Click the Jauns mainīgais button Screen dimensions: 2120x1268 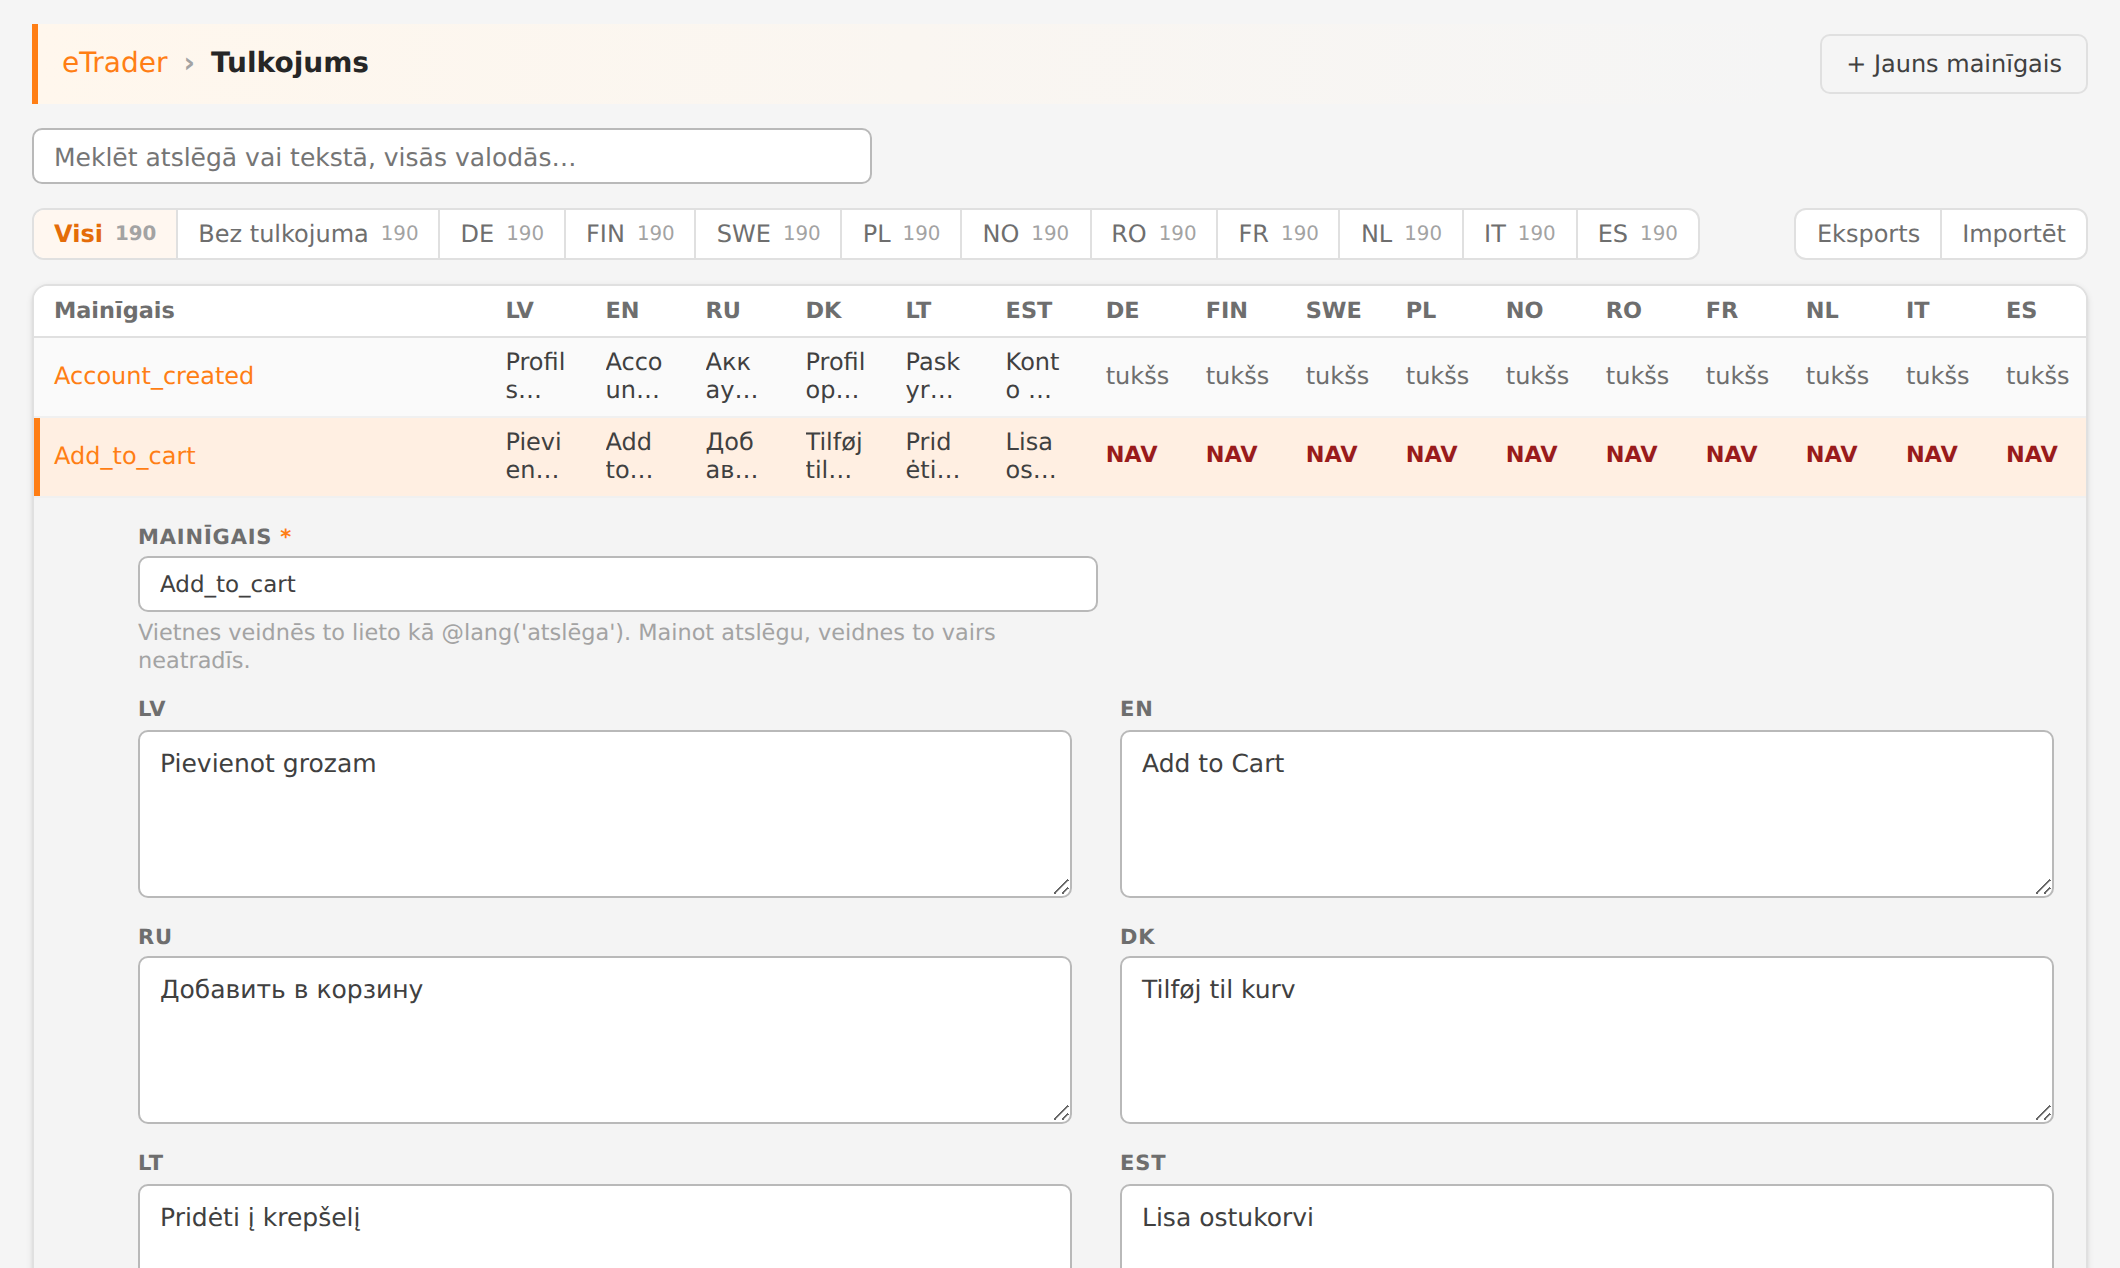click(1953, 64)
